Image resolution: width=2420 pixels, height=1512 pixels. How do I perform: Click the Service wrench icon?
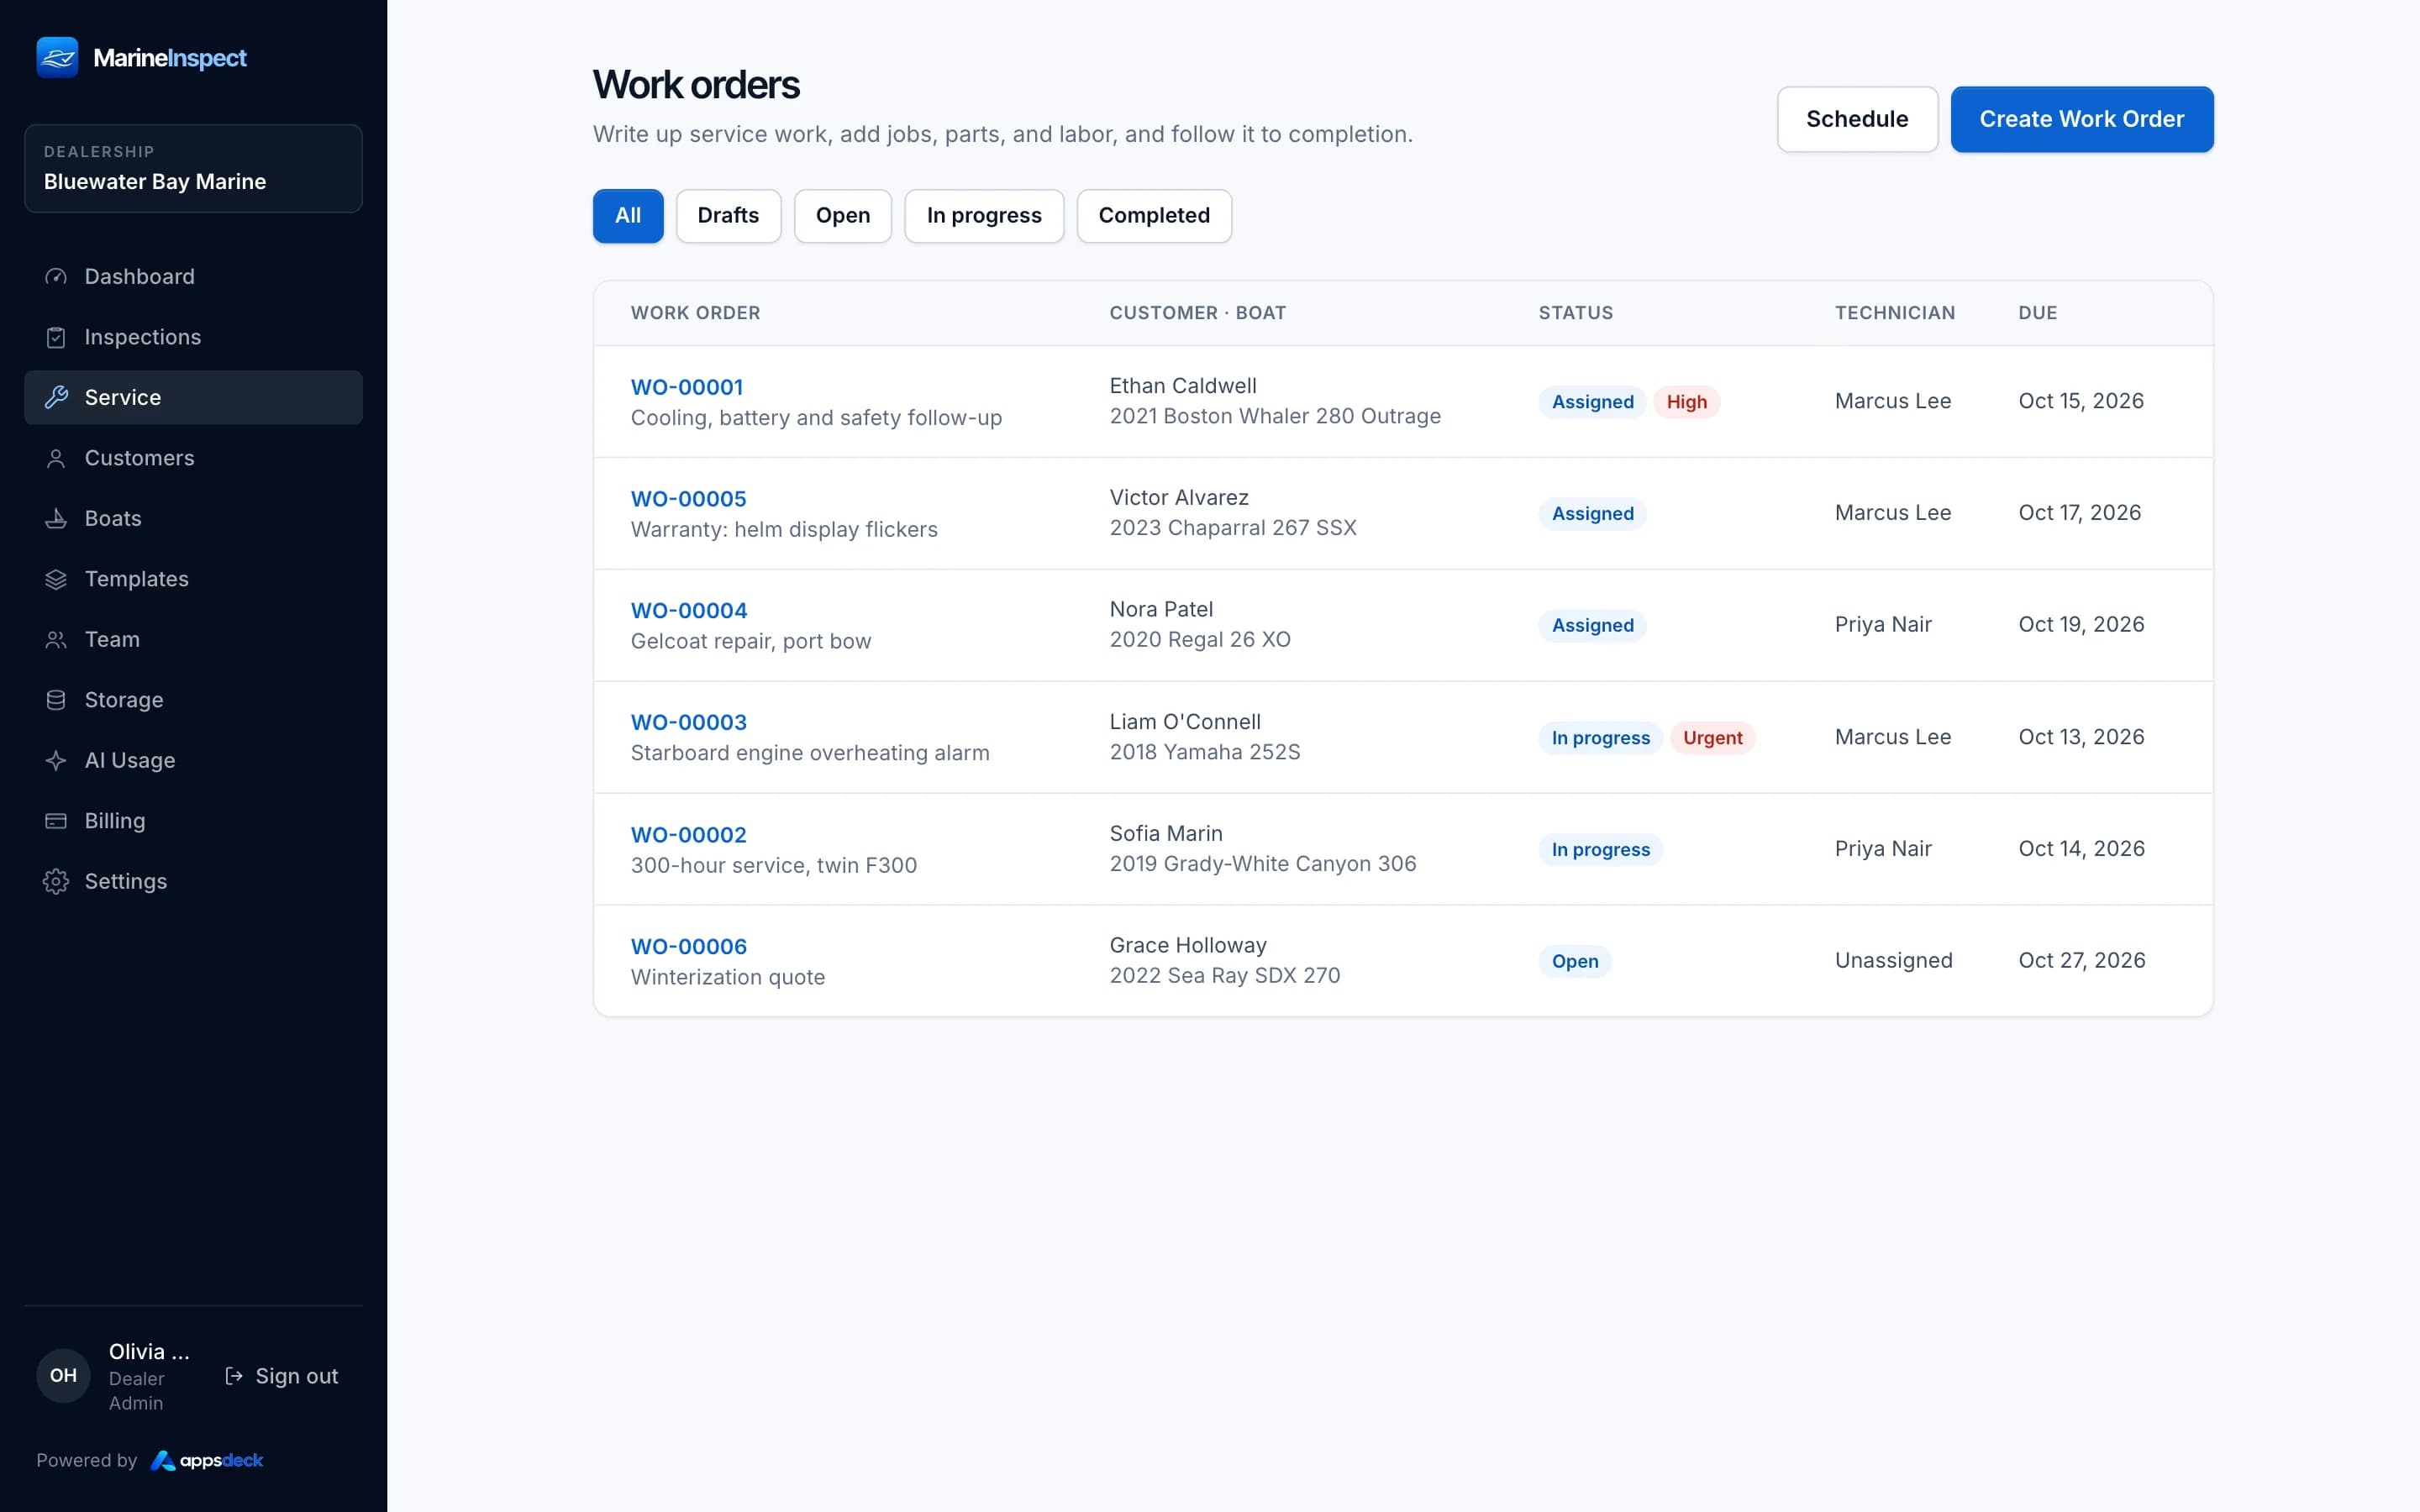[x=56, y=398]
